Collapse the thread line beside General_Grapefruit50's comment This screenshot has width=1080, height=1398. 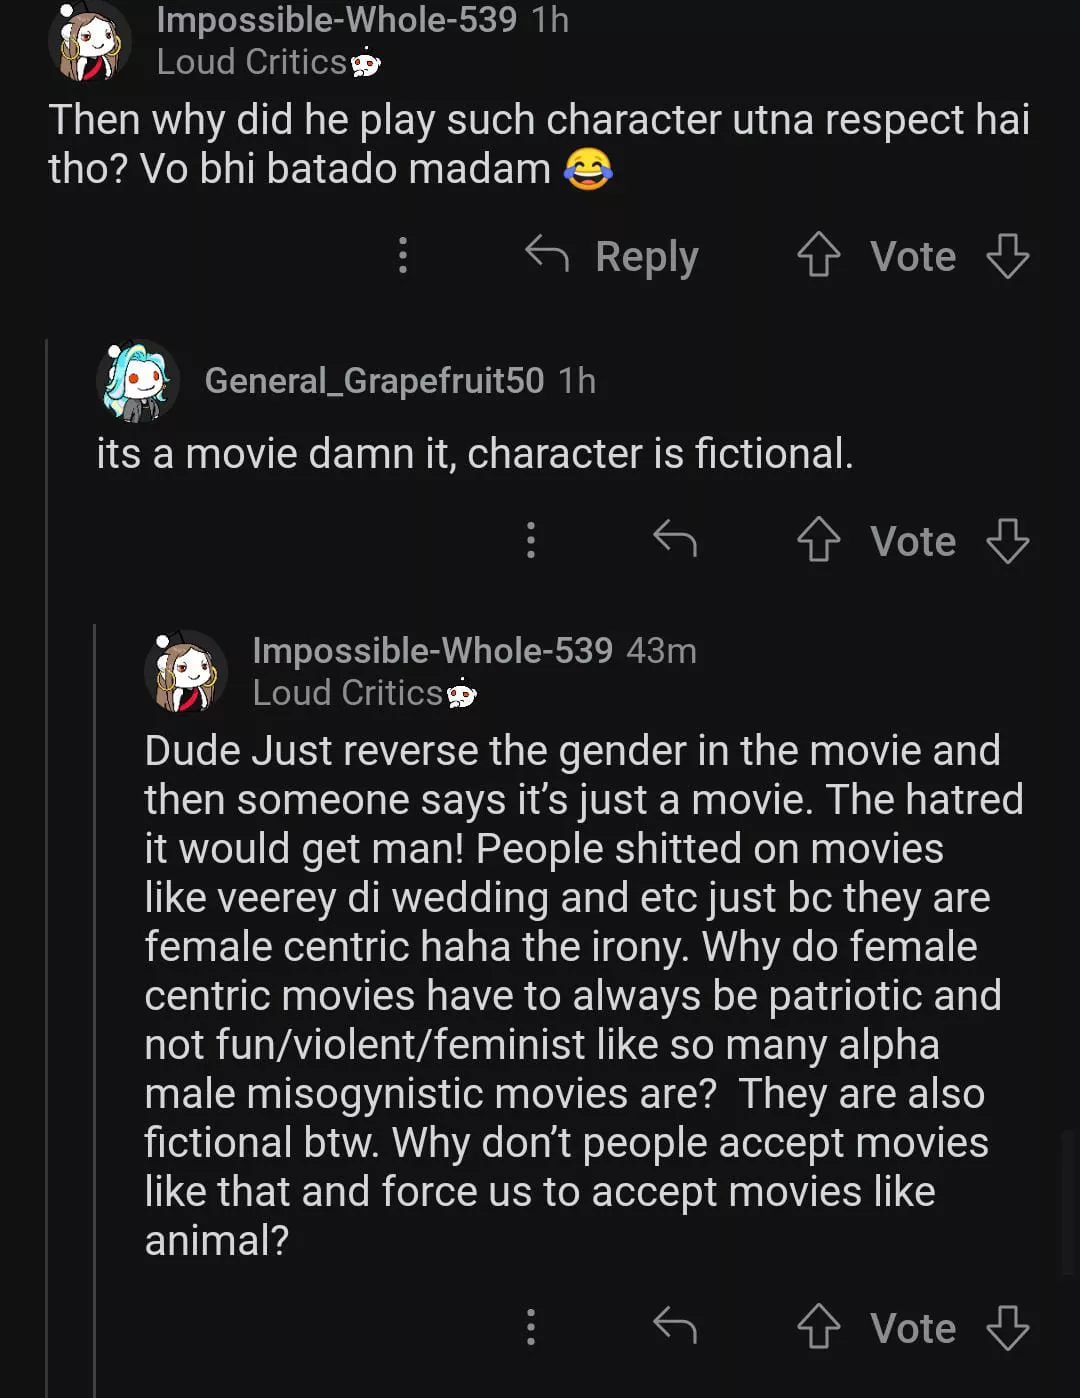point(47,800)
